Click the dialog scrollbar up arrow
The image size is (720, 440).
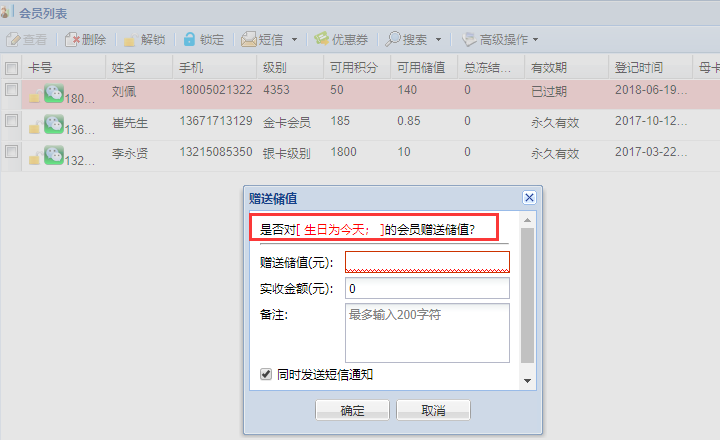point(528,220)
